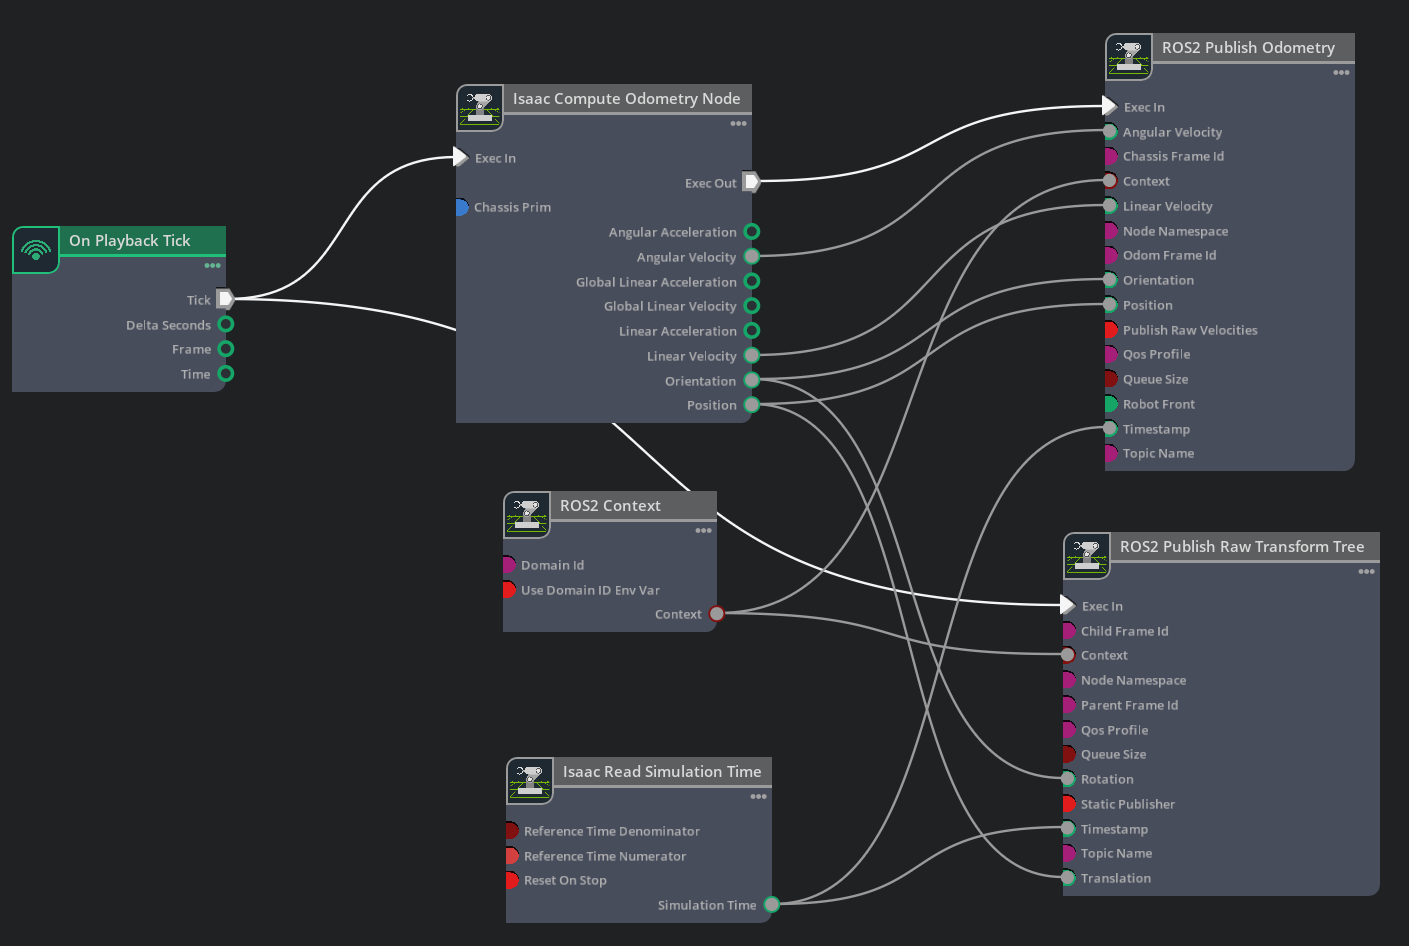This screenshot has width=1409, height=946.
Task: Click the ROS2 Publish Raw Transform Tree icon
Action: [1087, 556]
